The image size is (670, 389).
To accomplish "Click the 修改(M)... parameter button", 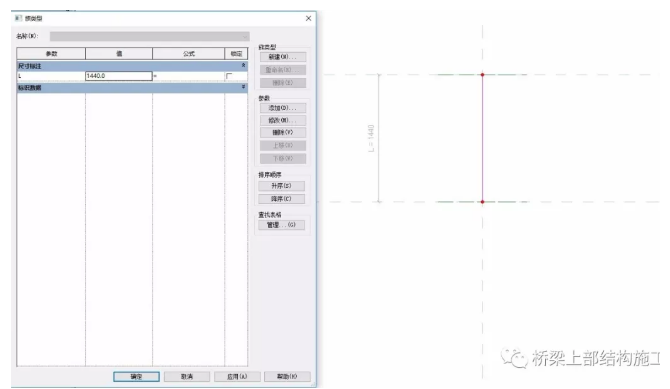I will pyautogui.click(x=282, y=120).
